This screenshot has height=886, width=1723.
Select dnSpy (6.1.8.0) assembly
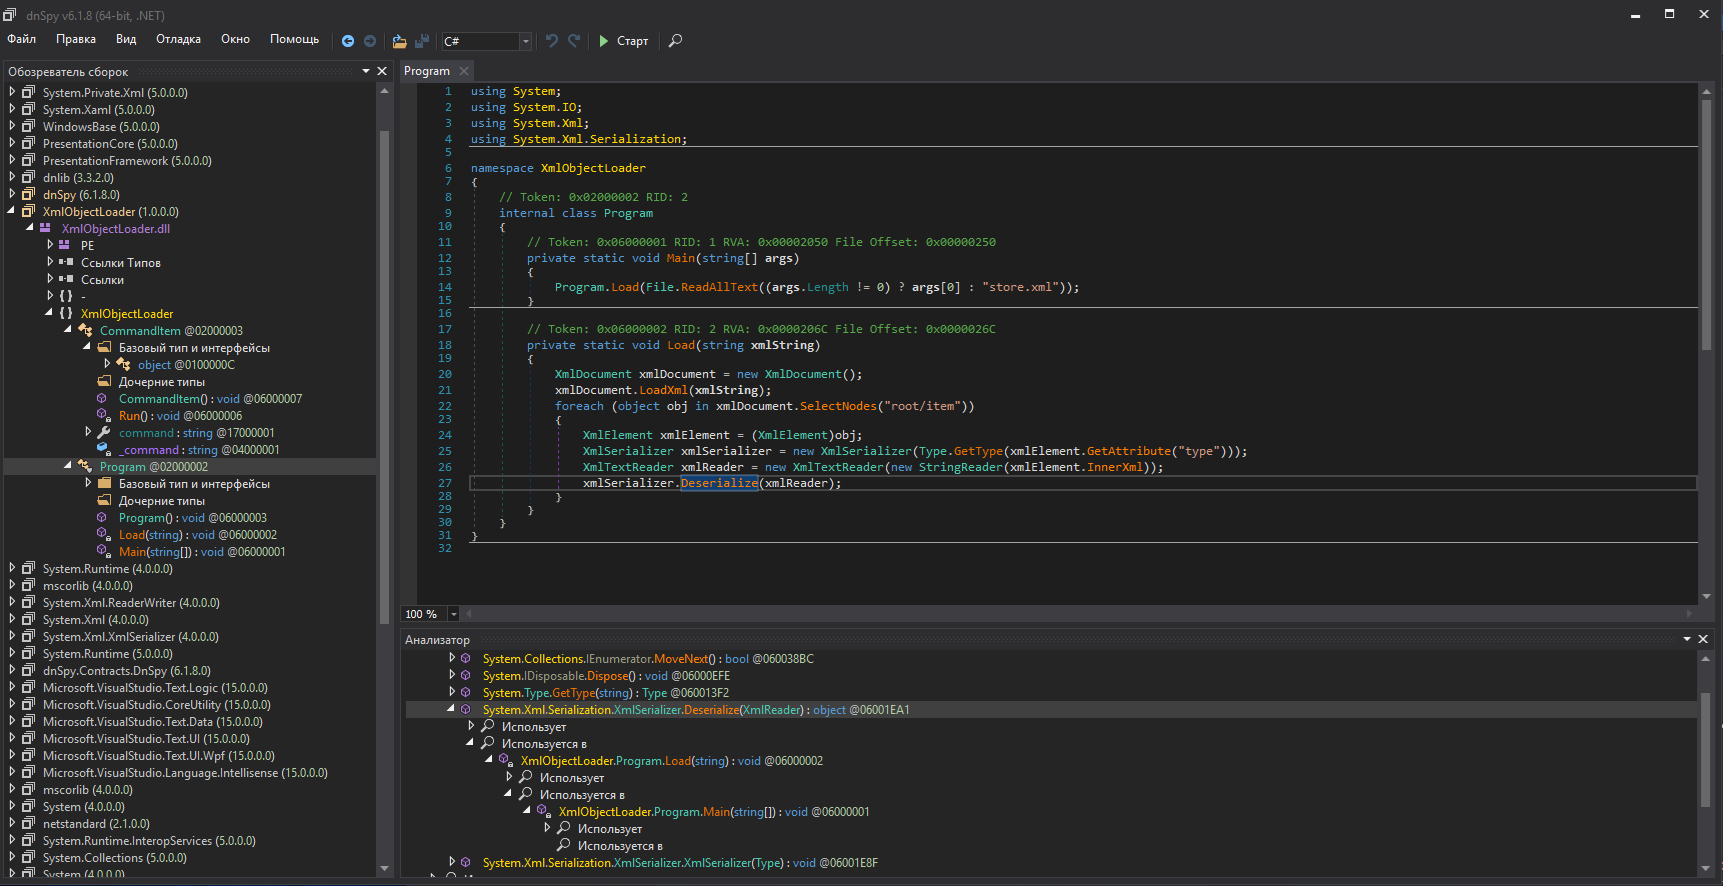point(81,195)
